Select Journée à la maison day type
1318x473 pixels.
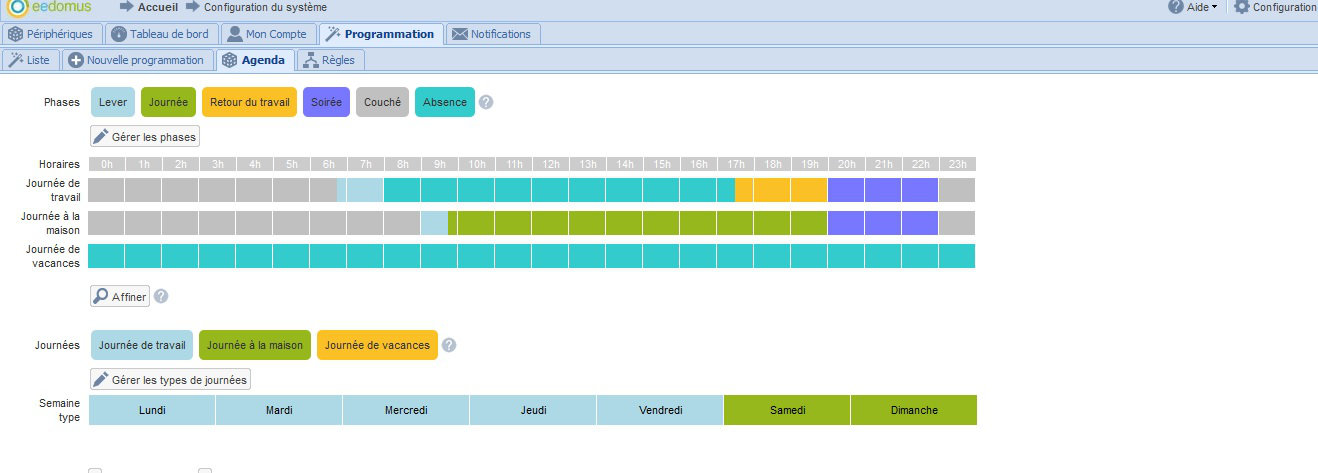pos(254,345)
